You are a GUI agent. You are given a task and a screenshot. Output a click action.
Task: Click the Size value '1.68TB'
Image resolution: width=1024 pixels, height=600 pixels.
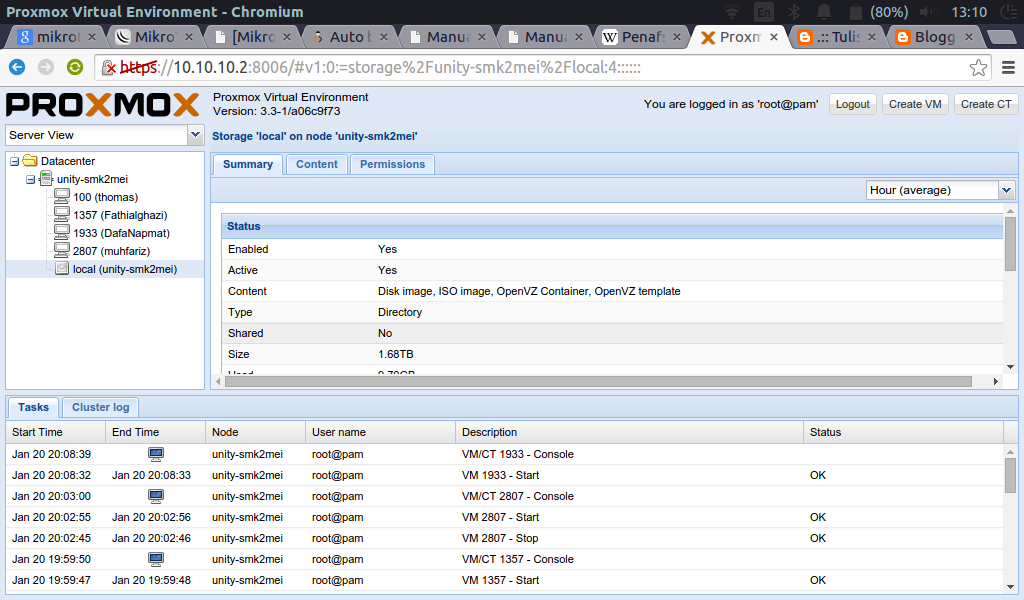(x=395, y=354)
